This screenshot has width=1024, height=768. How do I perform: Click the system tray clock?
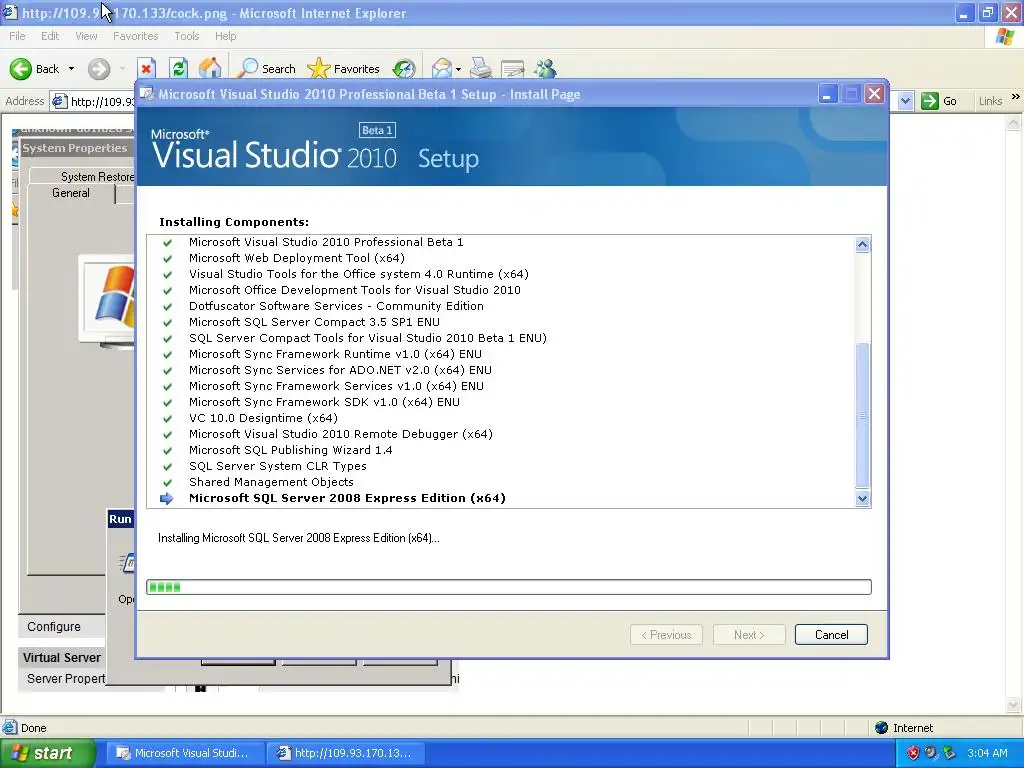(987, 754)
